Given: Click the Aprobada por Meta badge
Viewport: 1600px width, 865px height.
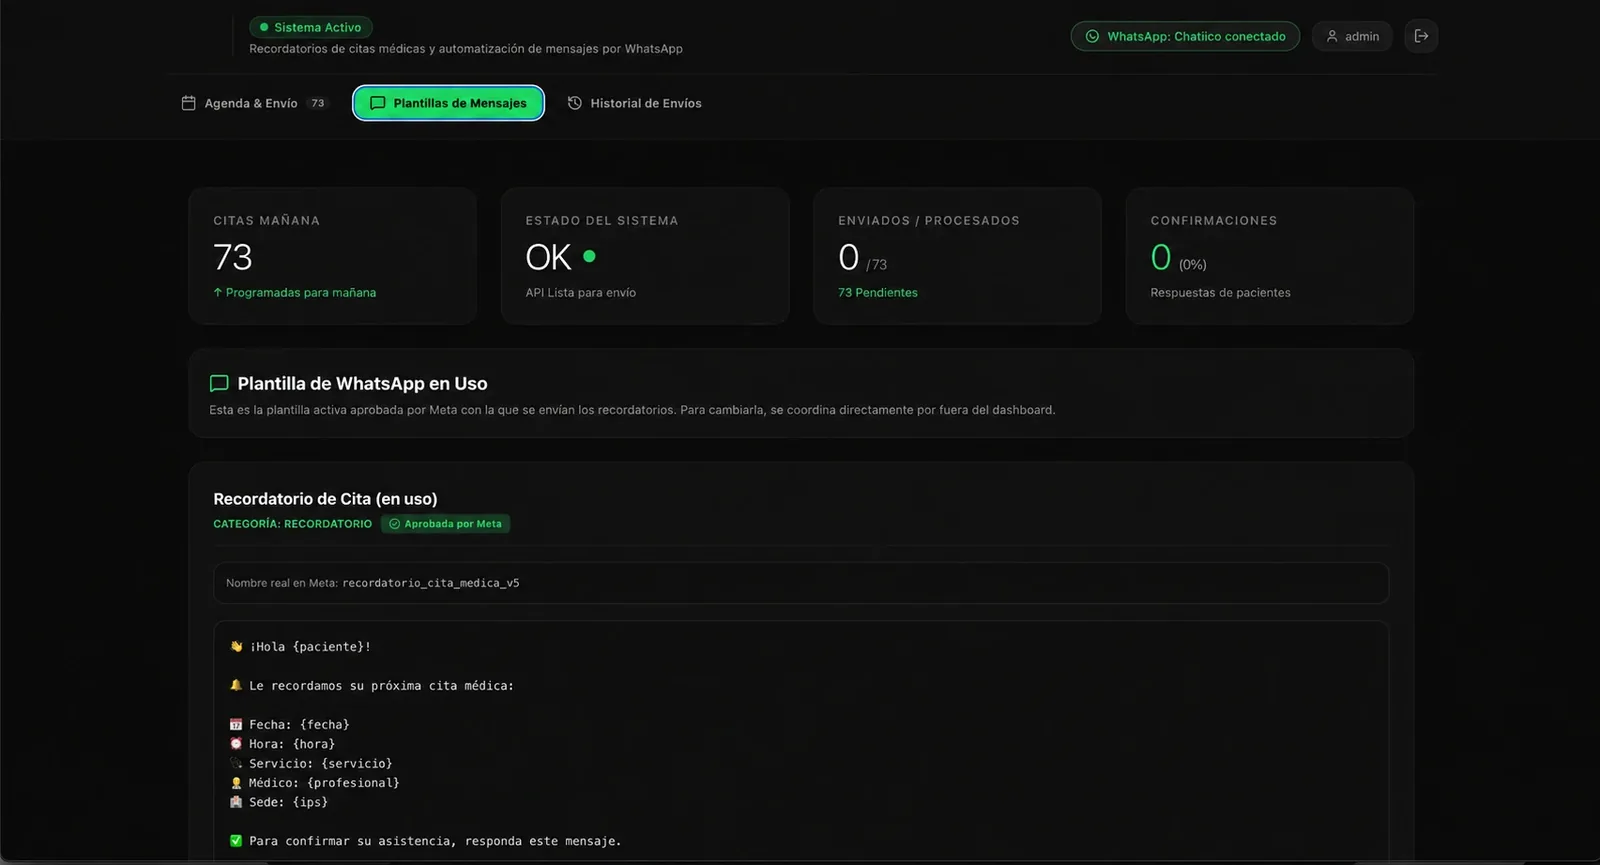Looking at the screenshot, I should pyautogui.click(x=445, y=524).
